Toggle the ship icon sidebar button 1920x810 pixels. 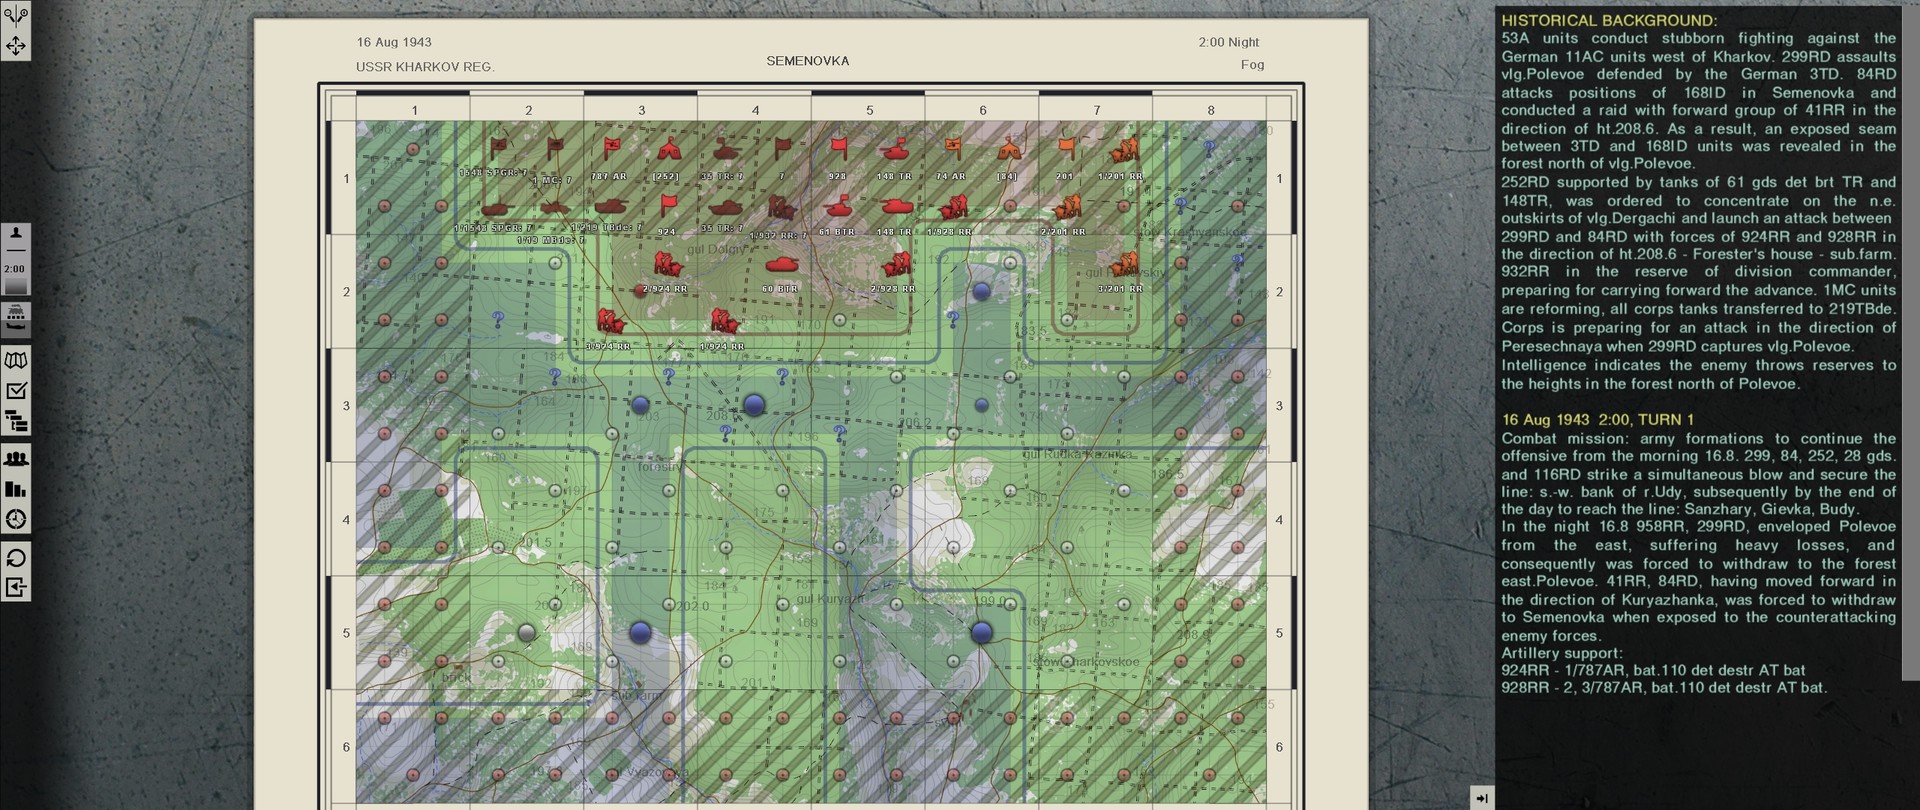click(x=16, y=317)
